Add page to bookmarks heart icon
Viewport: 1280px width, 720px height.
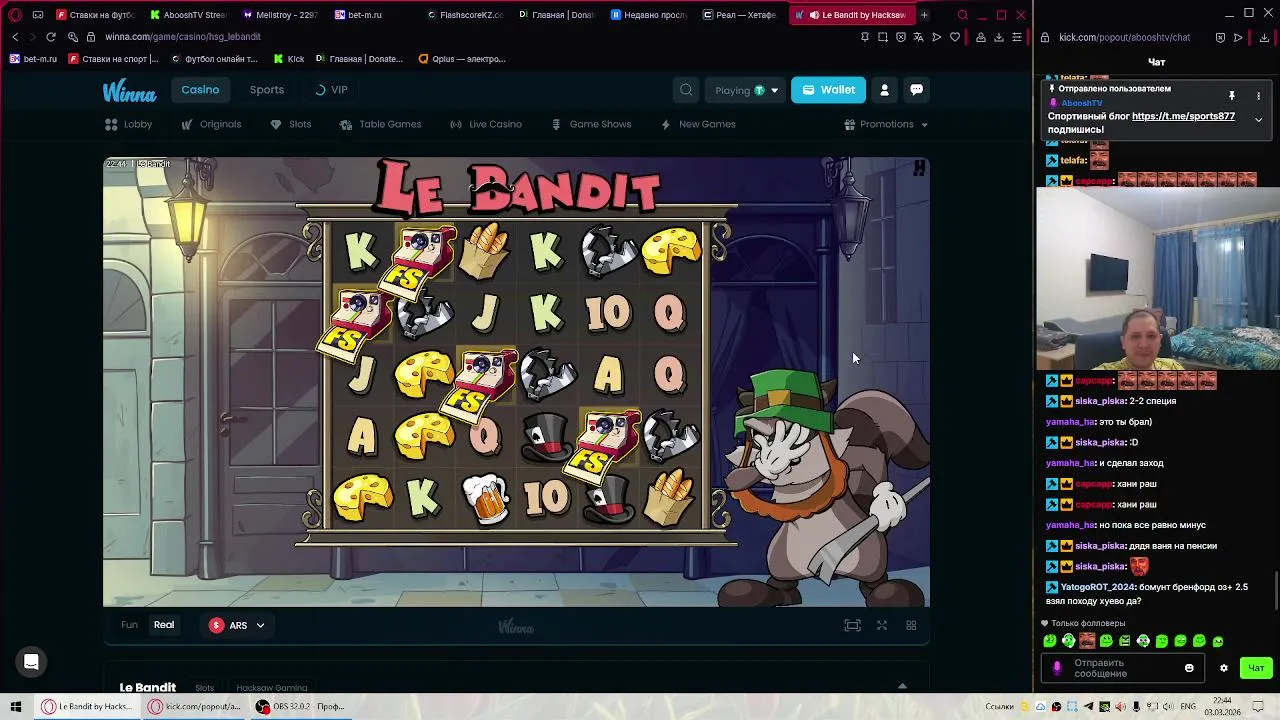pos(955,37)
